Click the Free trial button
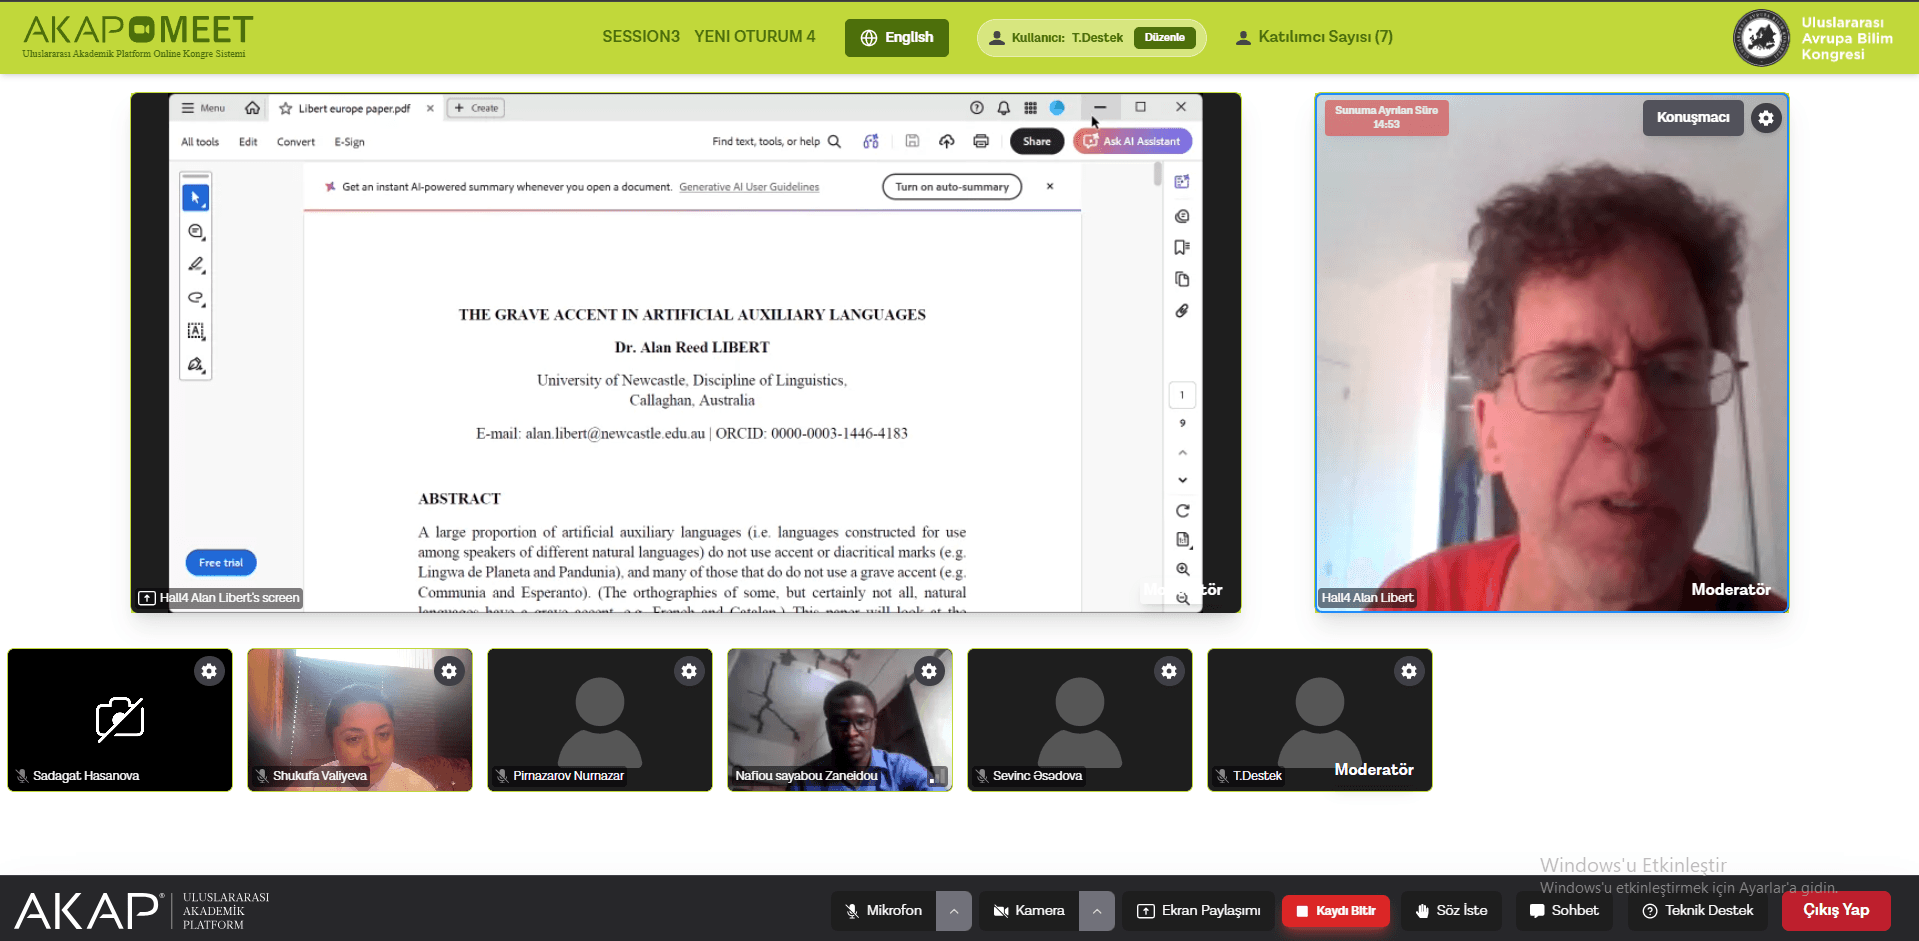This screenshot has width=1919, height=941. click(x=221, y=563)
